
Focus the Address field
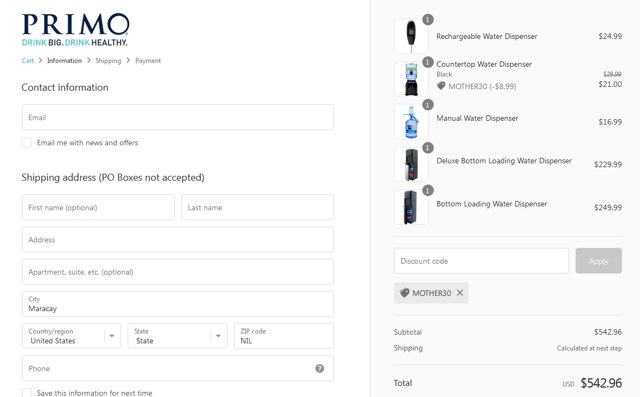pyautogui.click(x=178, y=240)
